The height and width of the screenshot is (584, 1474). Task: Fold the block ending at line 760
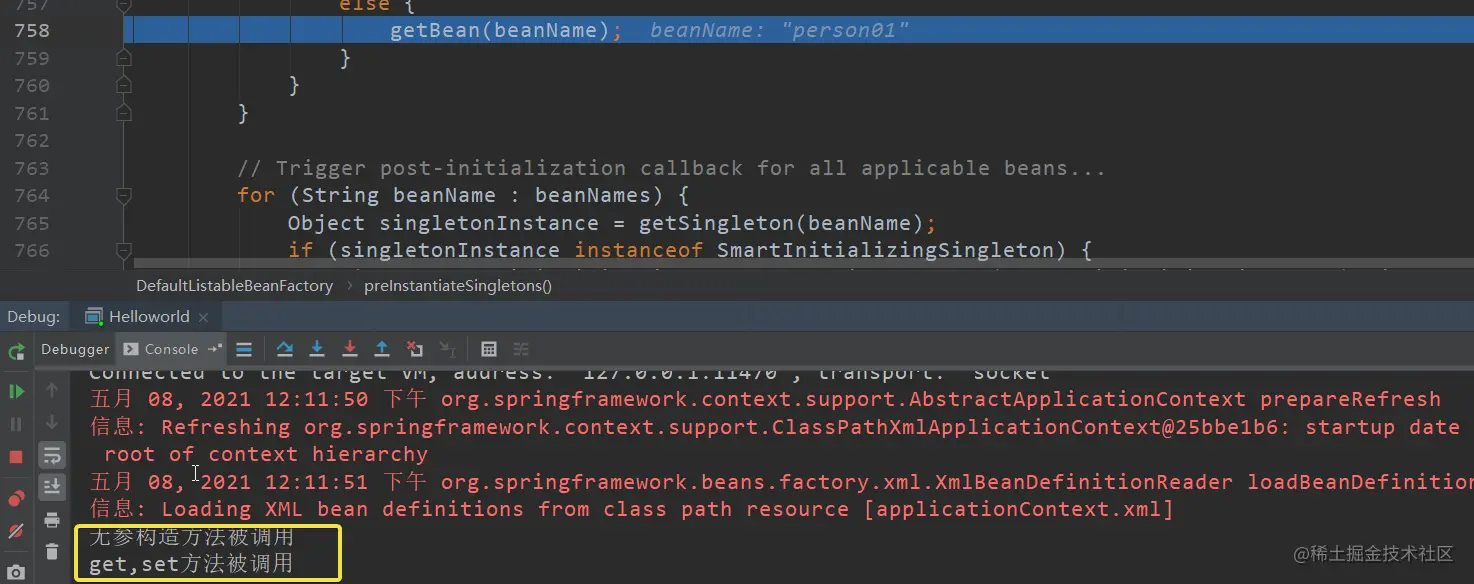point(124,85)
